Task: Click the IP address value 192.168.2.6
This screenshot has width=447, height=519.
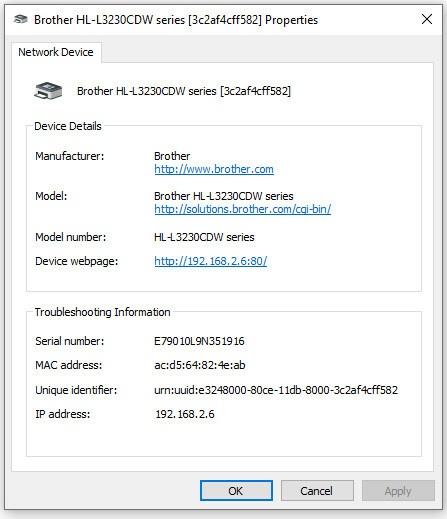Action: click(x=185, y=414)
